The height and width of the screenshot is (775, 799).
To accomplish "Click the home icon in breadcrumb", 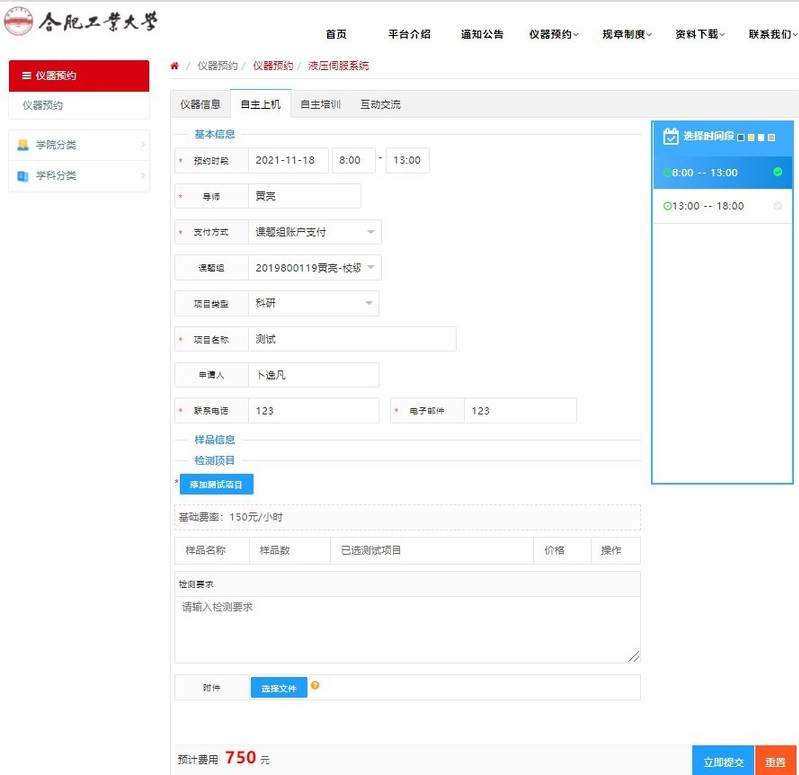I will click(175, 66).
